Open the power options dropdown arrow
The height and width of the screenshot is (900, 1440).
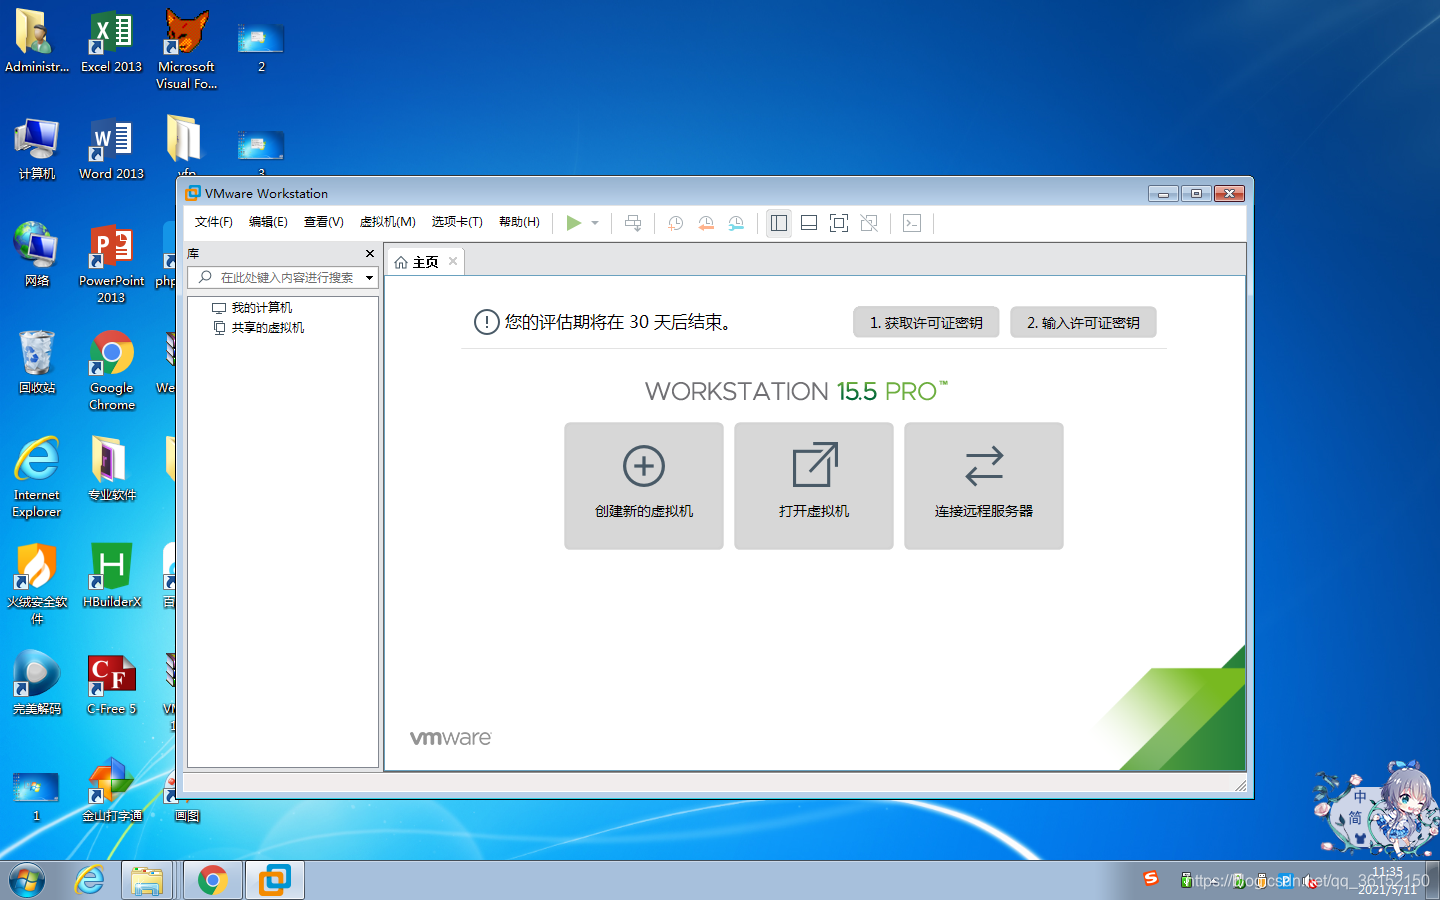click(595, 223)
